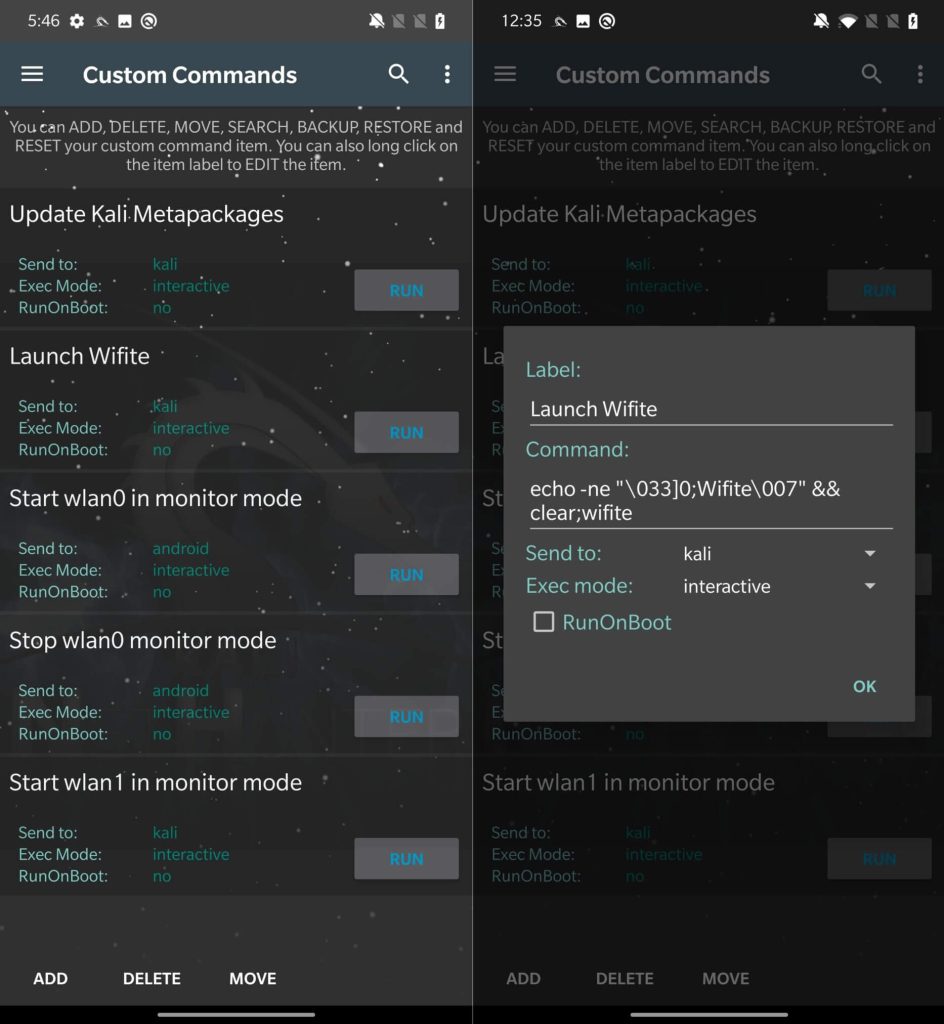Tap DELETE in the bottom action bar
The image size is (944, 1024).
[151, 978]
